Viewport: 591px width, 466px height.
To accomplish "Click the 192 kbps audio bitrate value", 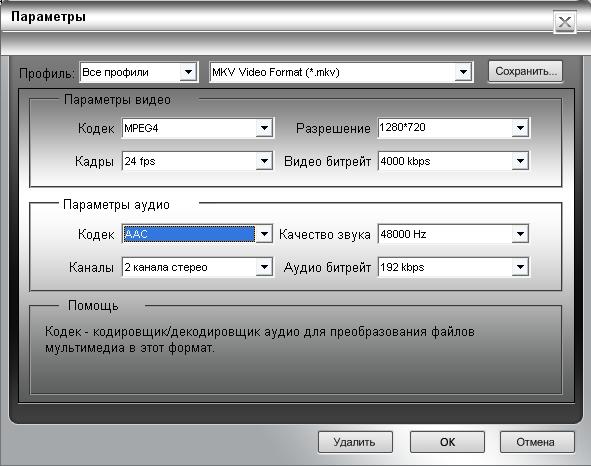I will 402,267.
